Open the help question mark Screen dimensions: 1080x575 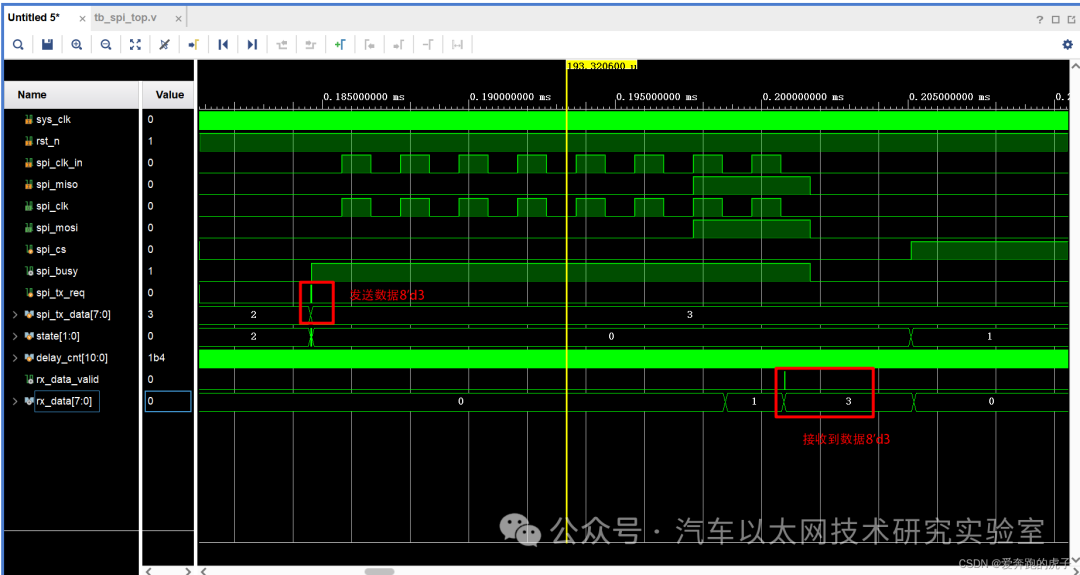click(1040, 19)
